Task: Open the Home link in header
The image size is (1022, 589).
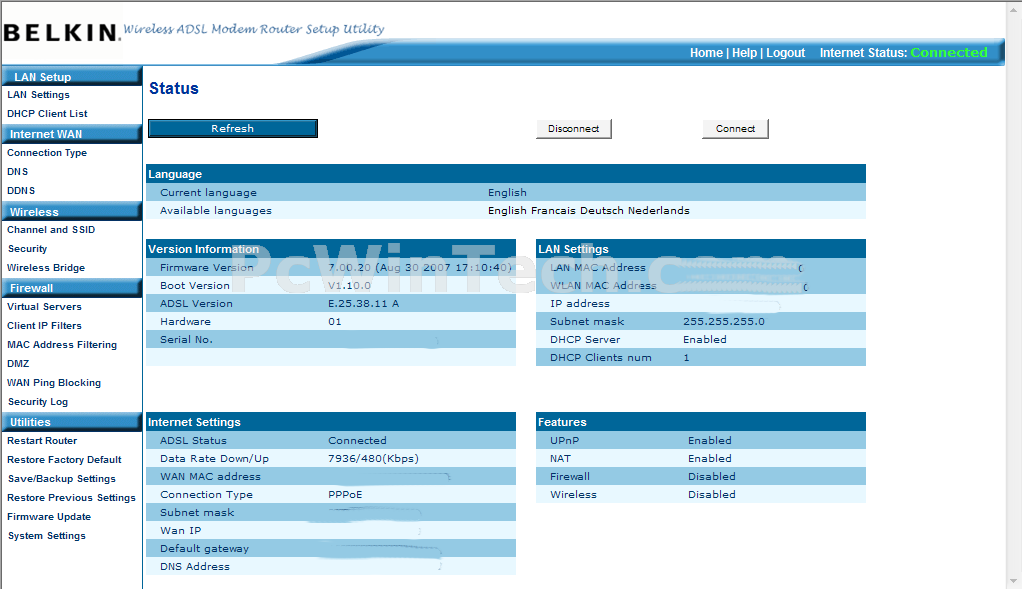Action: [707, 53]
